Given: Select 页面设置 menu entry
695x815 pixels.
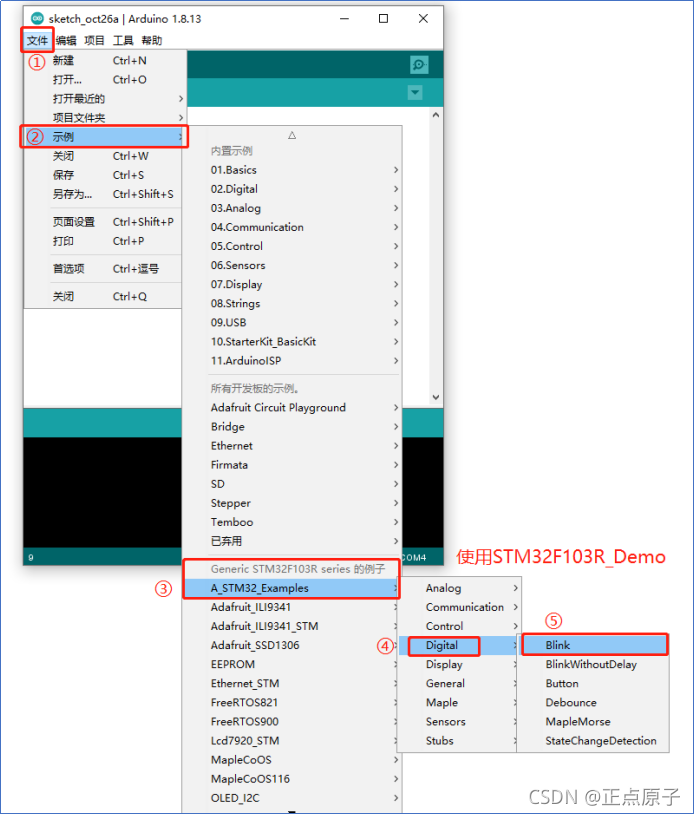Looking at the screenshot, I should (105, 222).
